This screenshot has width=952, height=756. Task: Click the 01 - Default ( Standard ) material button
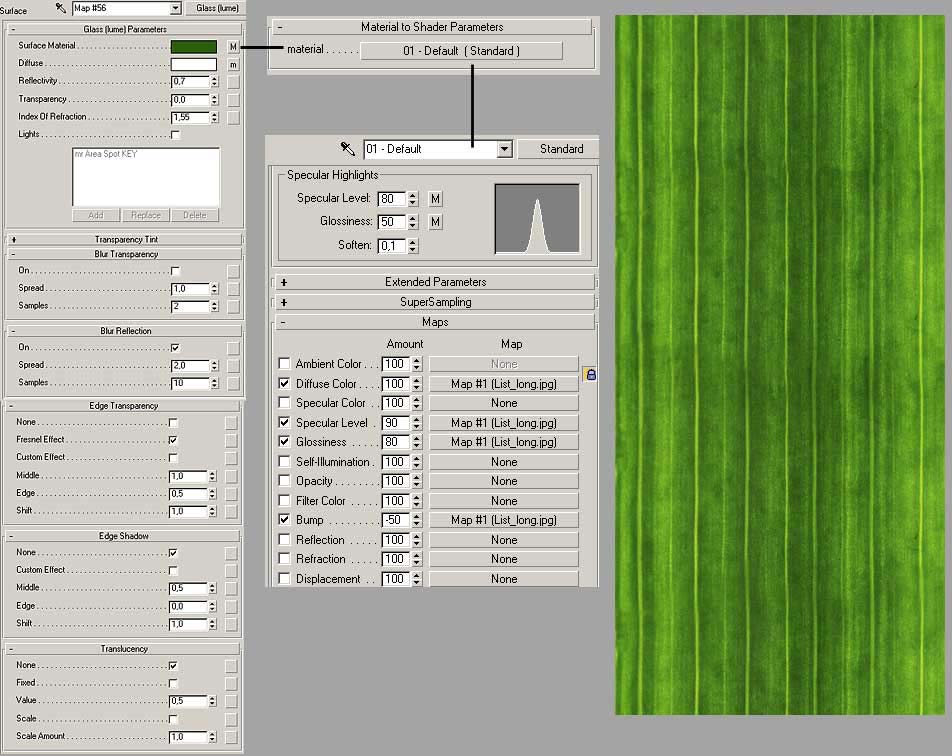pyautogui.click(x=461, y=51)
